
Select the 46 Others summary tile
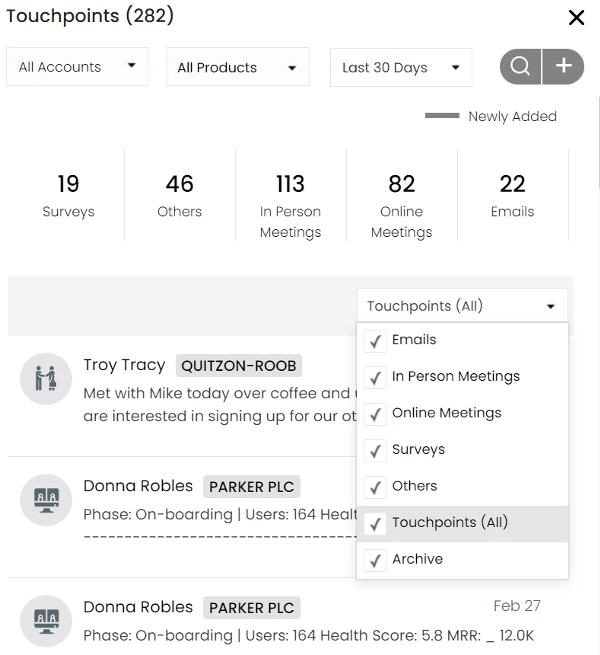[180, 195]
